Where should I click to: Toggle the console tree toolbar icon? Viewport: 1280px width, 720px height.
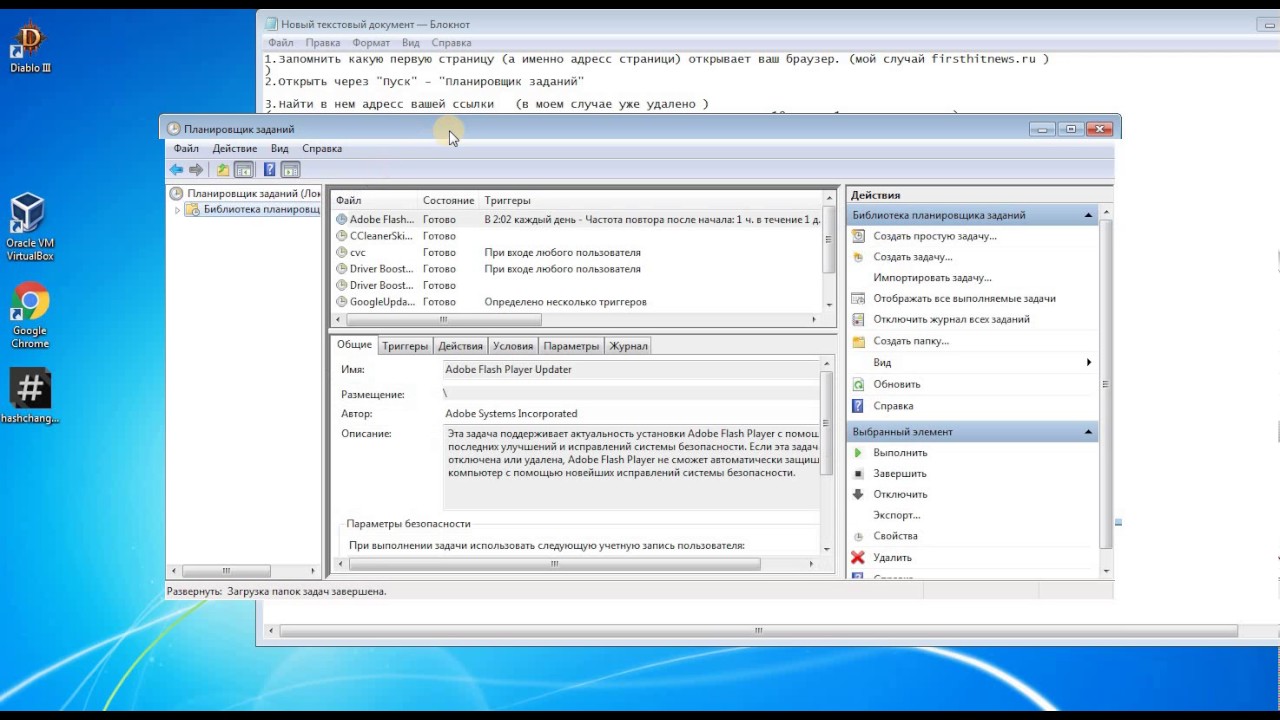pyautogui.click(x=243, y=170)
